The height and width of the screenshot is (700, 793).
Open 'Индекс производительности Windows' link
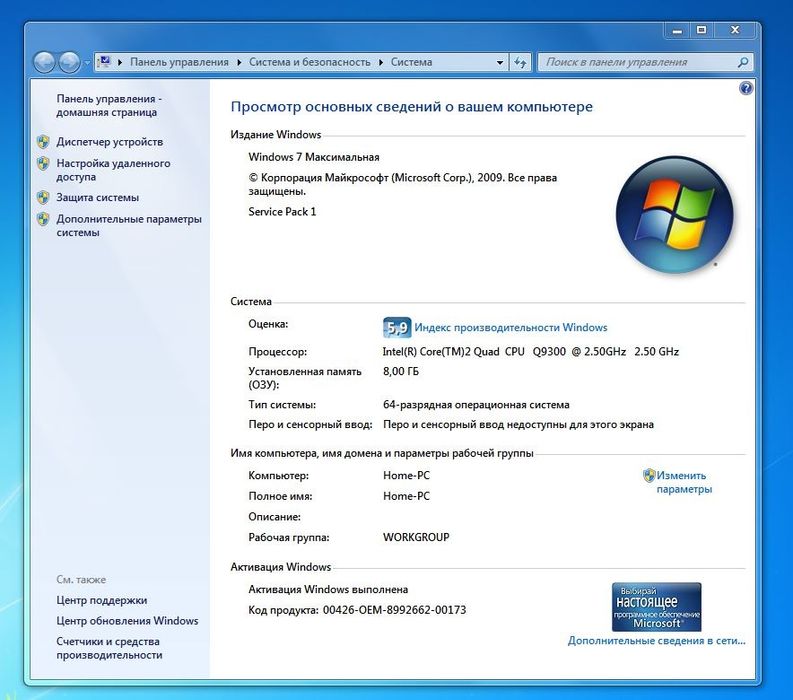tap(511, 327)
